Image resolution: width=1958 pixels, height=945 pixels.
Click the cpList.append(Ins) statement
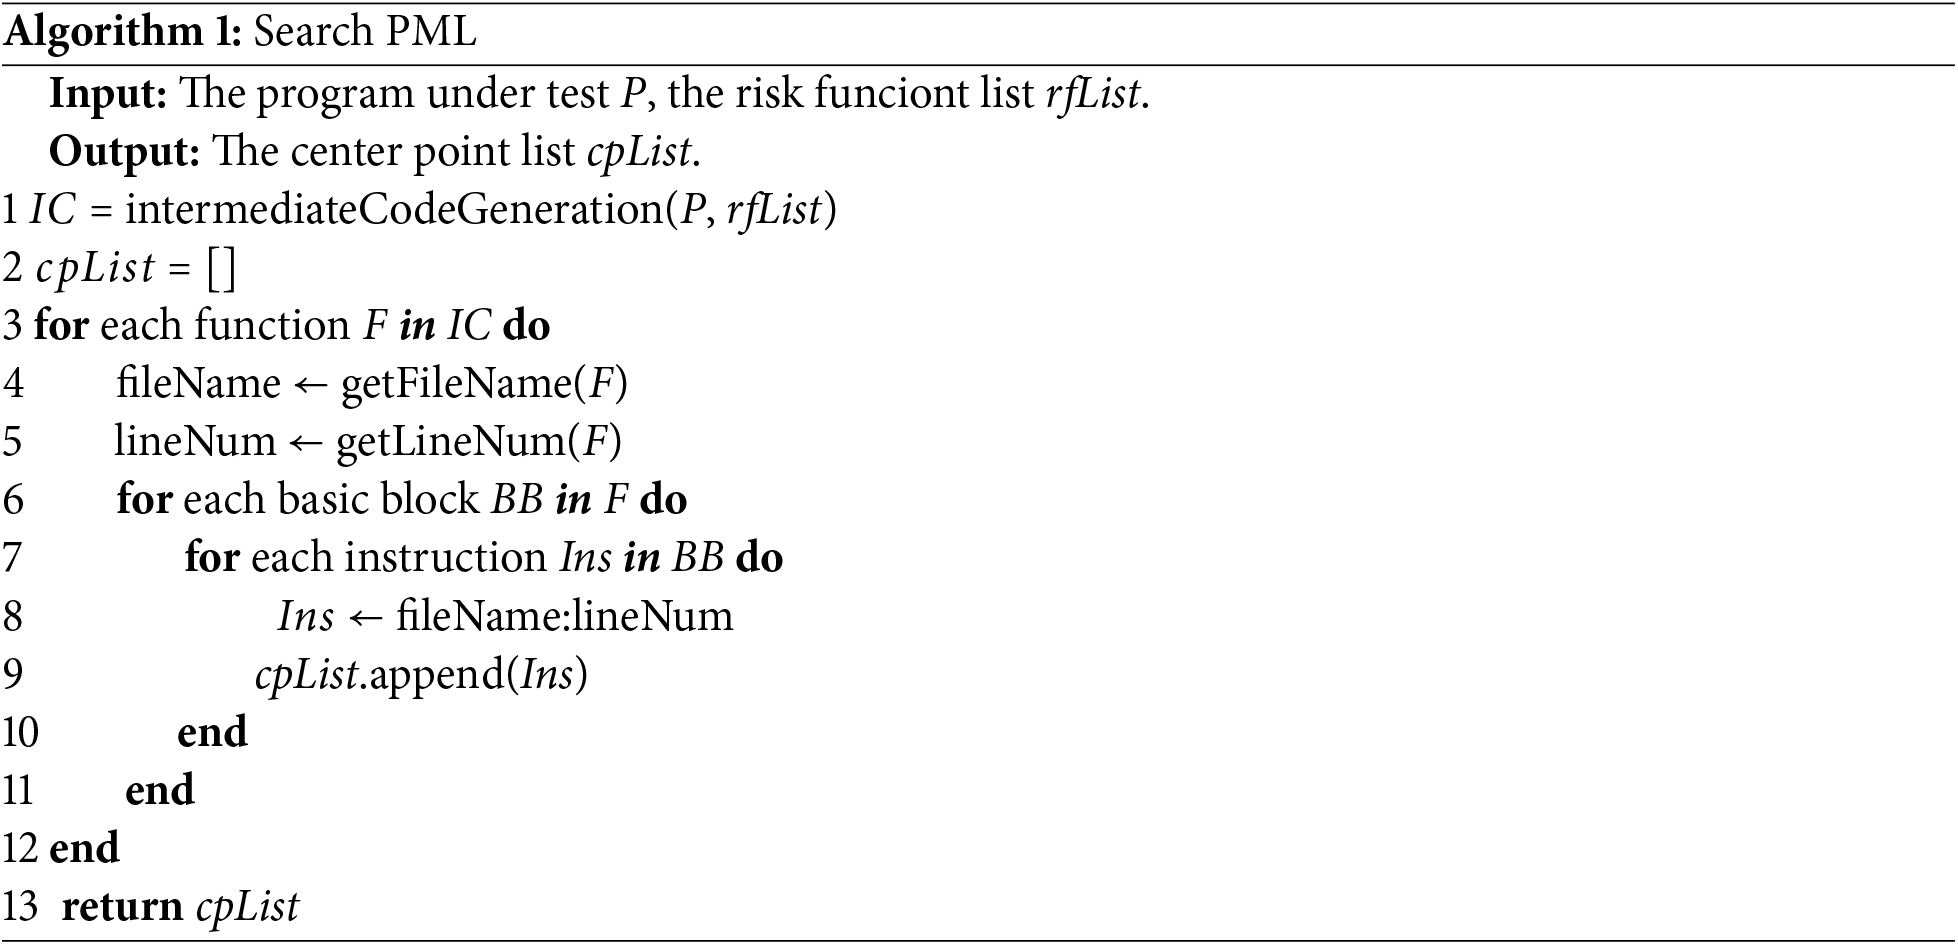pos(421,675)
